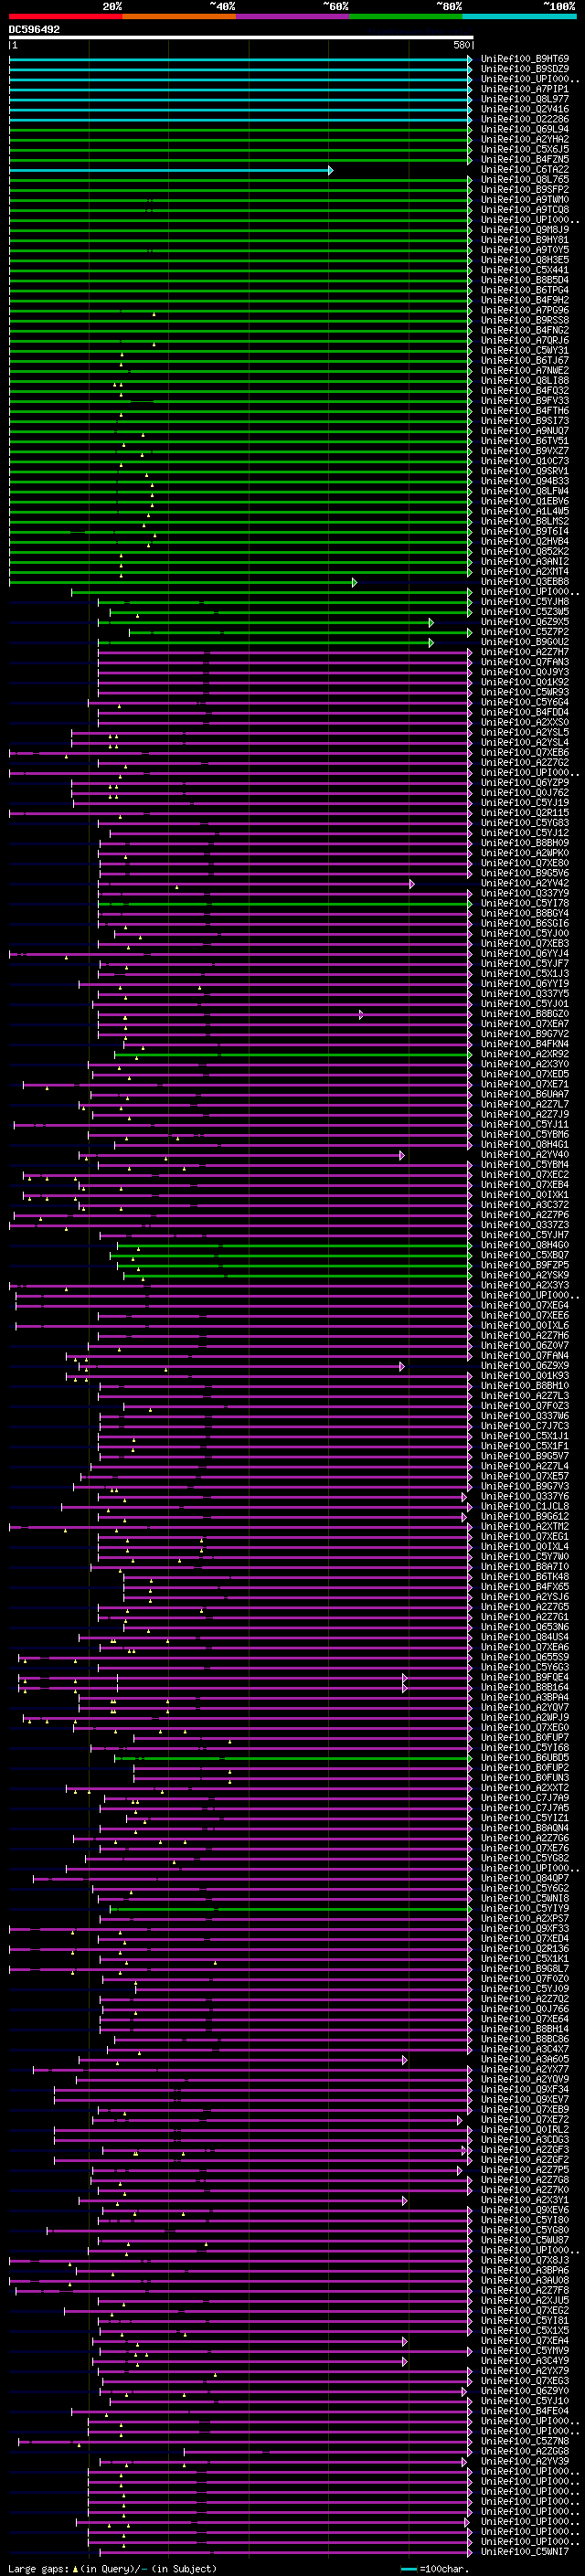Open hit UniRef100_A2XMT4
Viewport: 585px width, 2576px height.
click(x=525, y=572)
